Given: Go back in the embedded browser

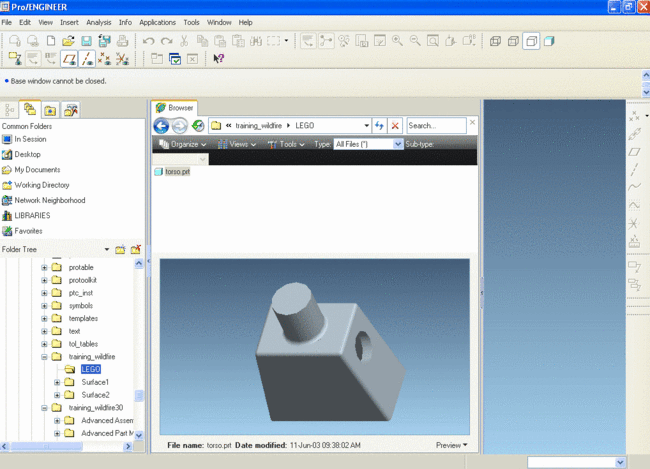Looking at the screenshot, I should [161, 126].
